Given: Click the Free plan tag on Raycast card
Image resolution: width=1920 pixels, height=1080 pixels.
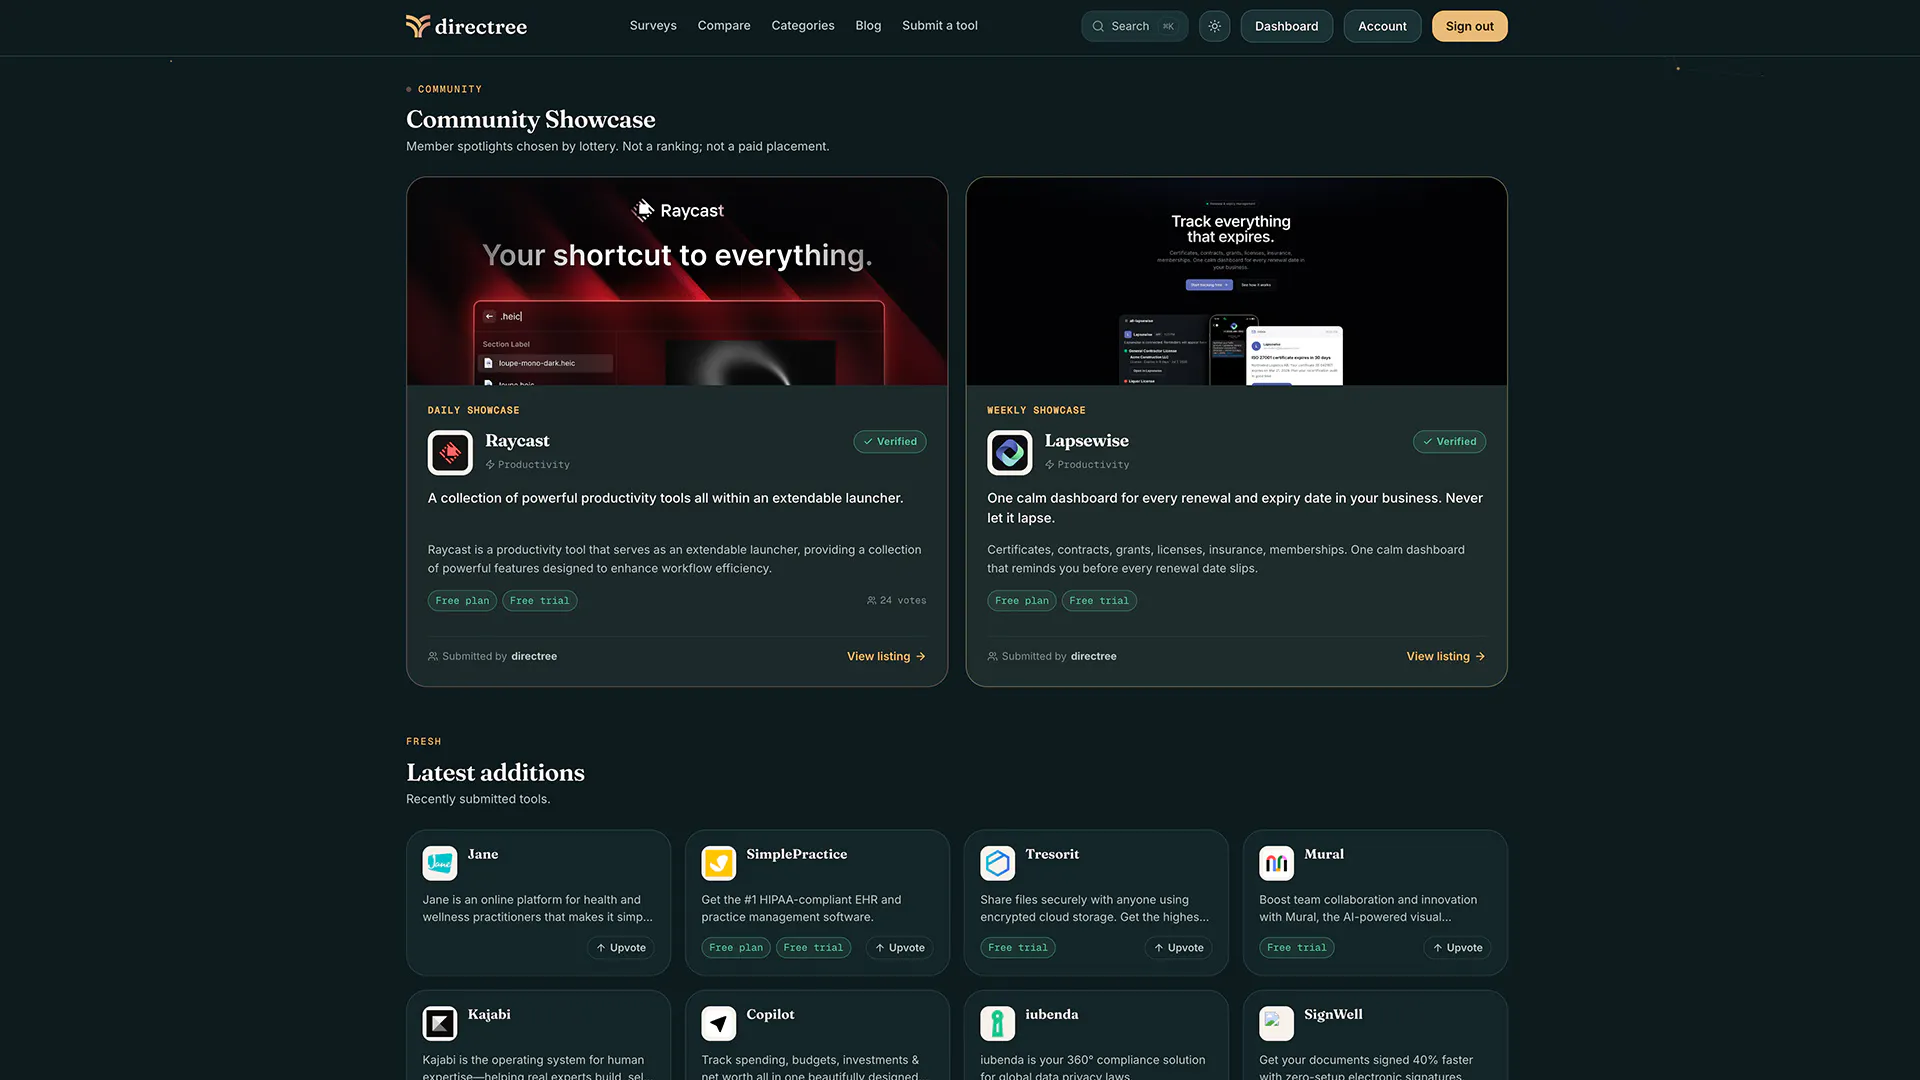Looking at the screenshot, I should (x=462, y=601).
